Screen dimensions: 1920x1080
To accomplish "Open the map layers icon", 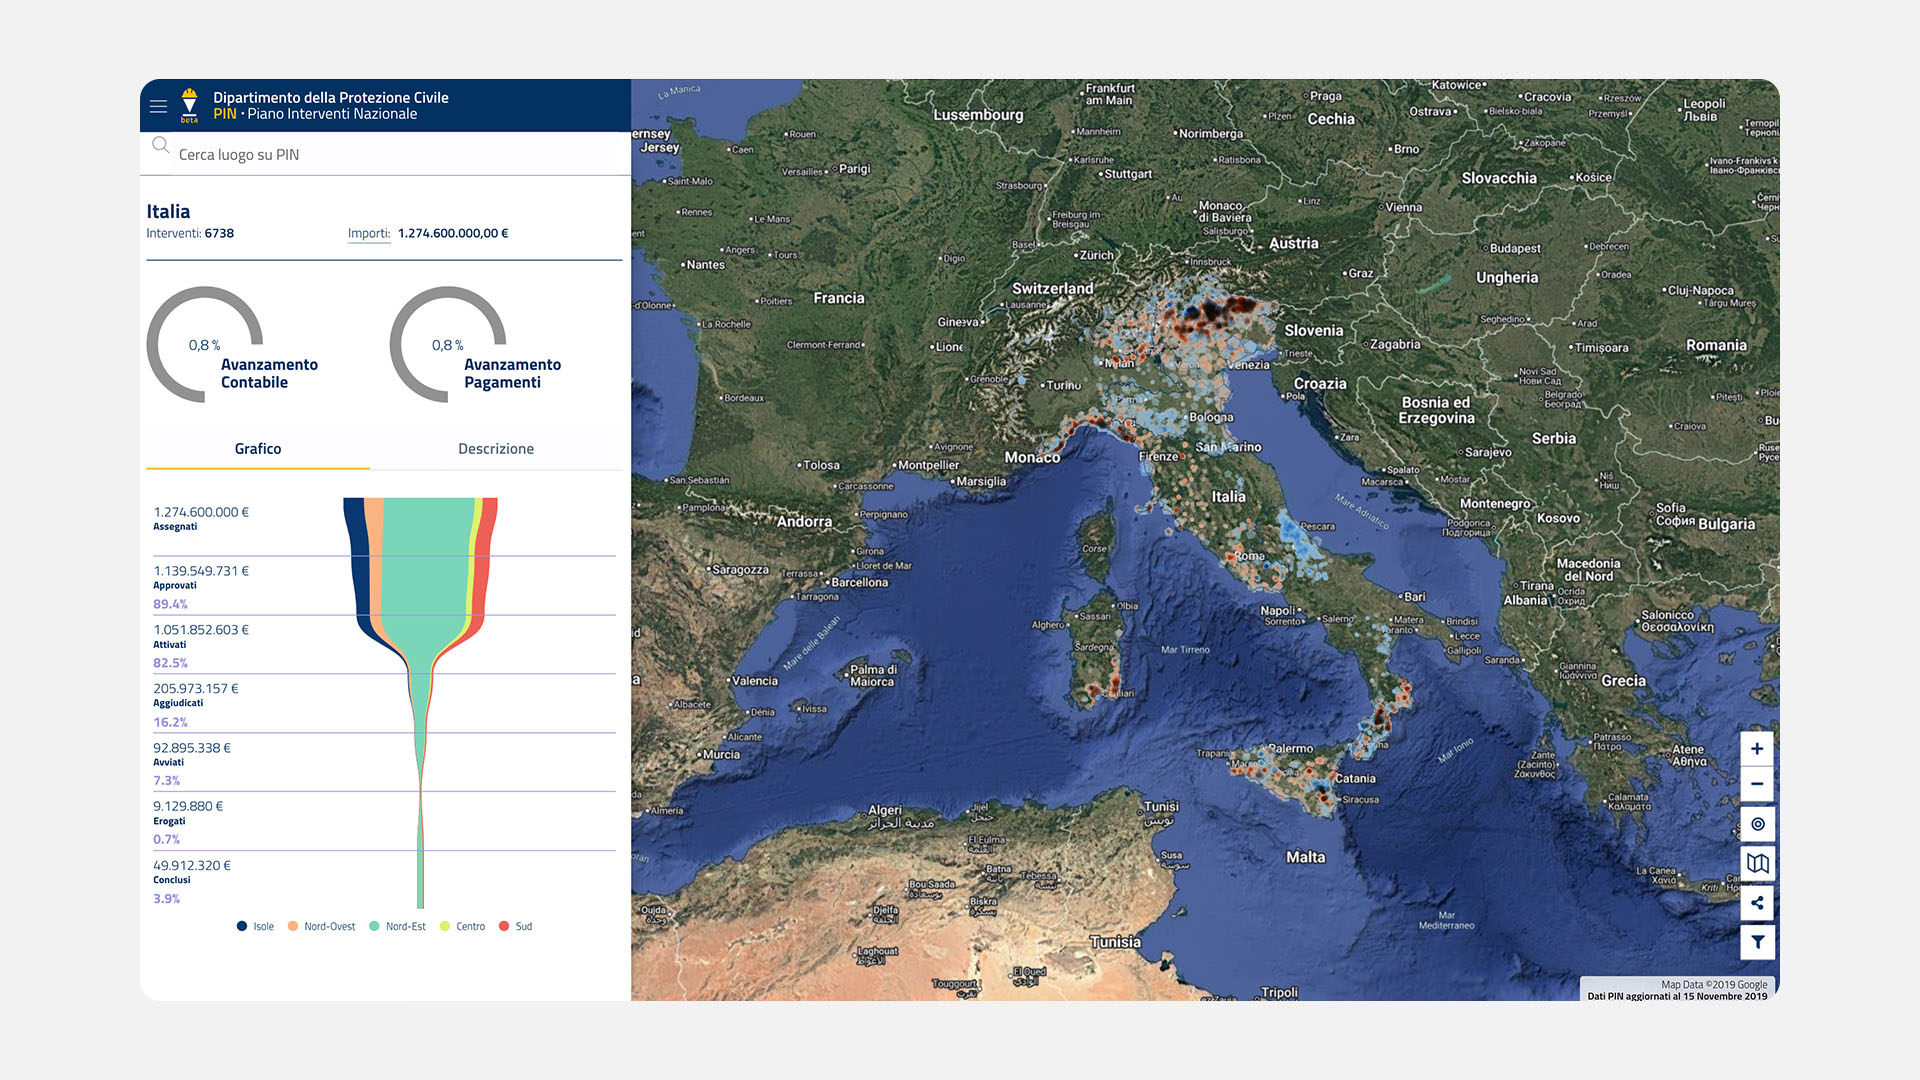I will [x=1757, y=863].
